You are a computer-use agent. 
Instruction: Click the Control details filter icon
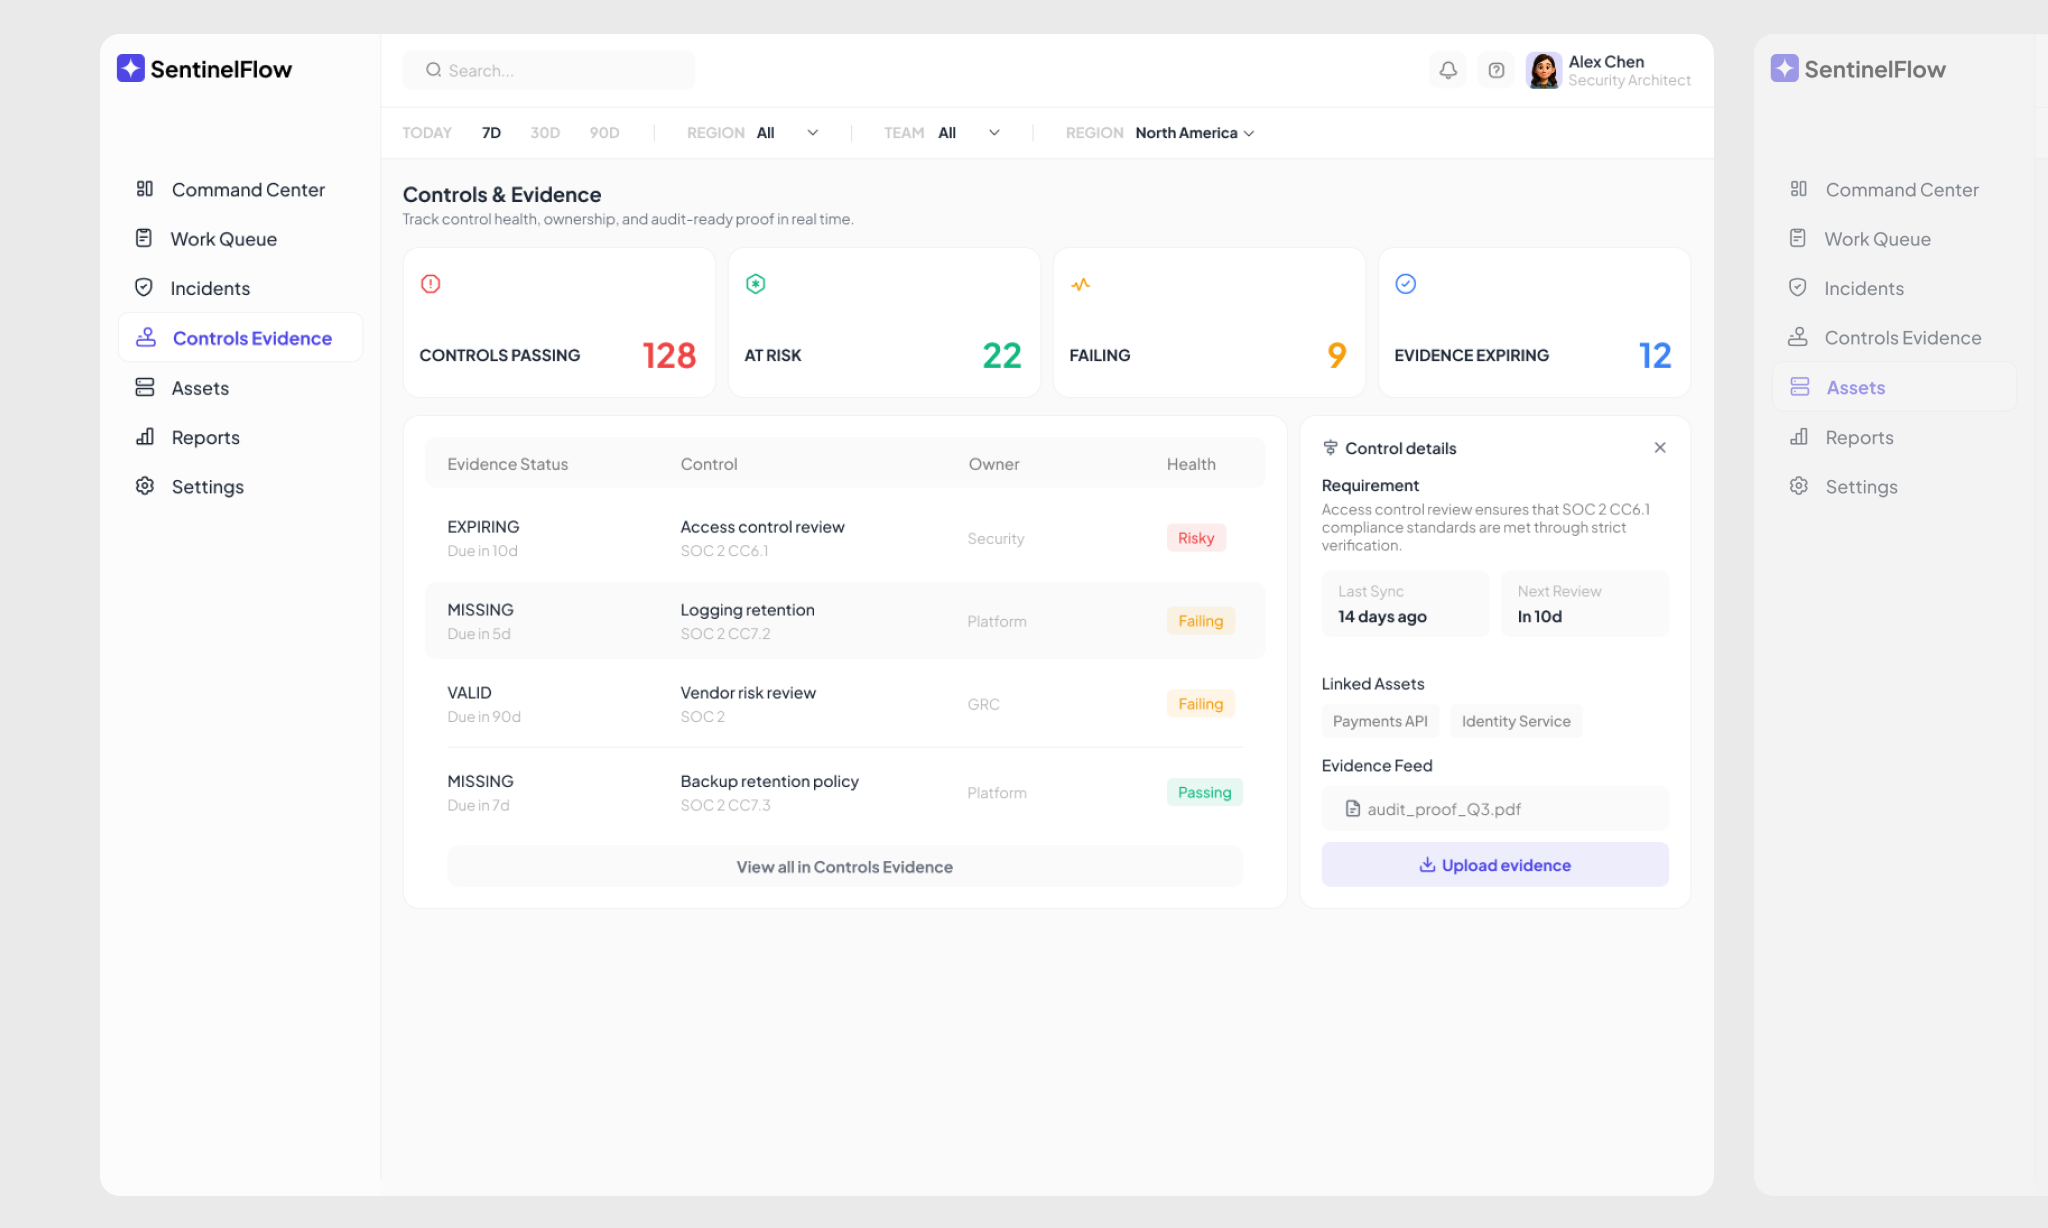point(1330,448)
